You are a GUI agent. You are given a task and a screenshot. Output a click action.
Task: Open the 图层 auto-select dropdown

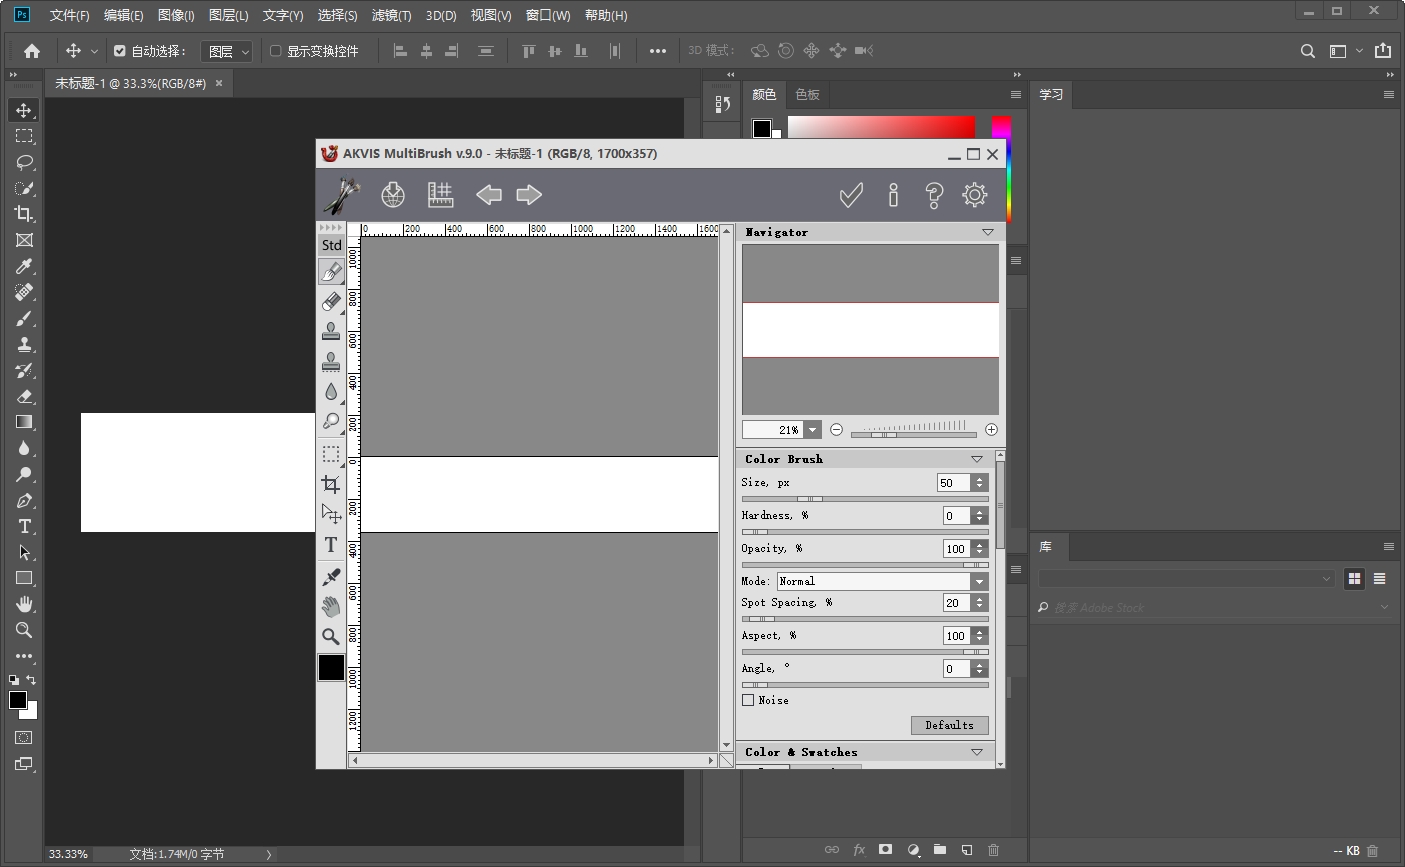[227, 51]
